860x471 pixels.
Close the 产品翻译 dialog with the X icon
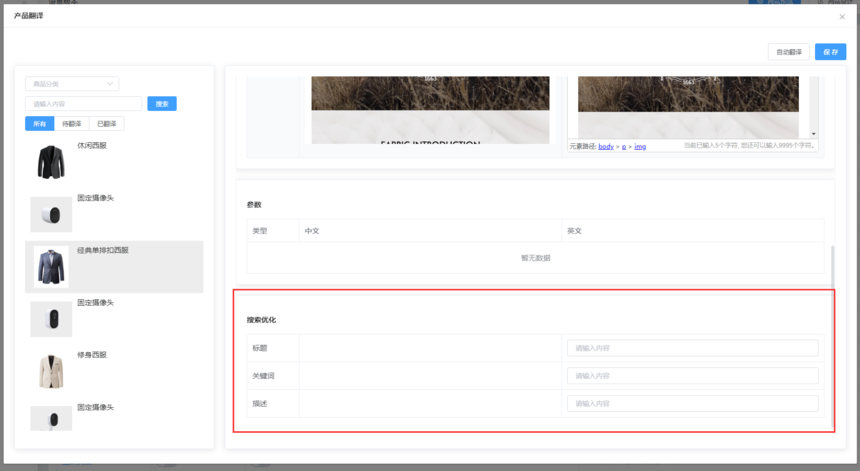click(841, 17)
